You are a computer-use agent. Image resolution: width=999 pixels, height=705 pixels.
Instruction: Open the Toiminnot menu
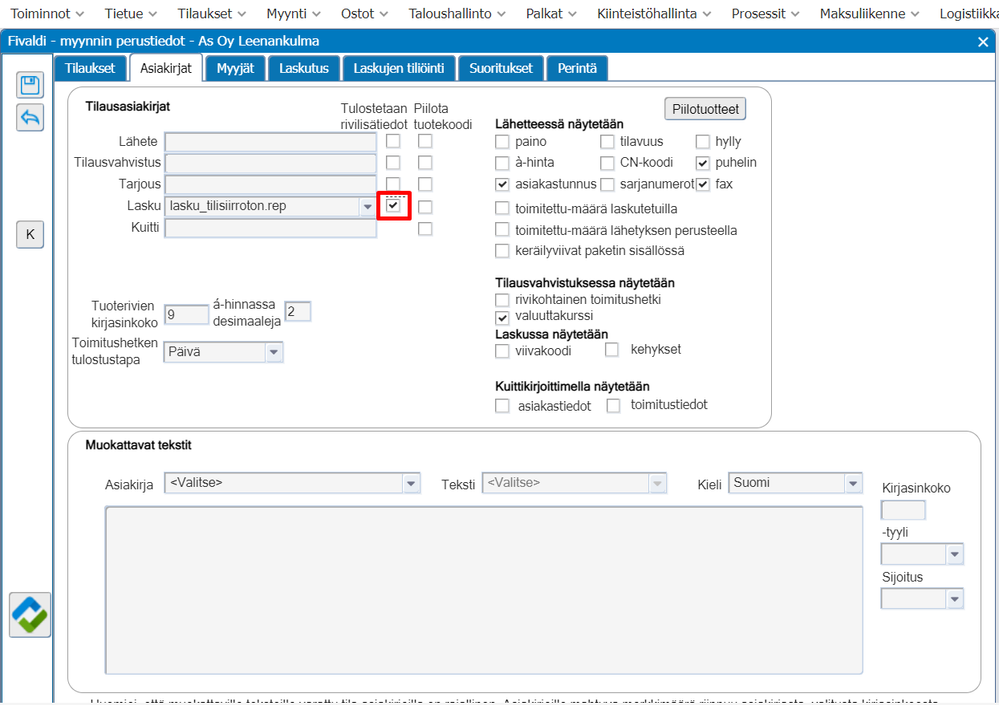point(47,13)
